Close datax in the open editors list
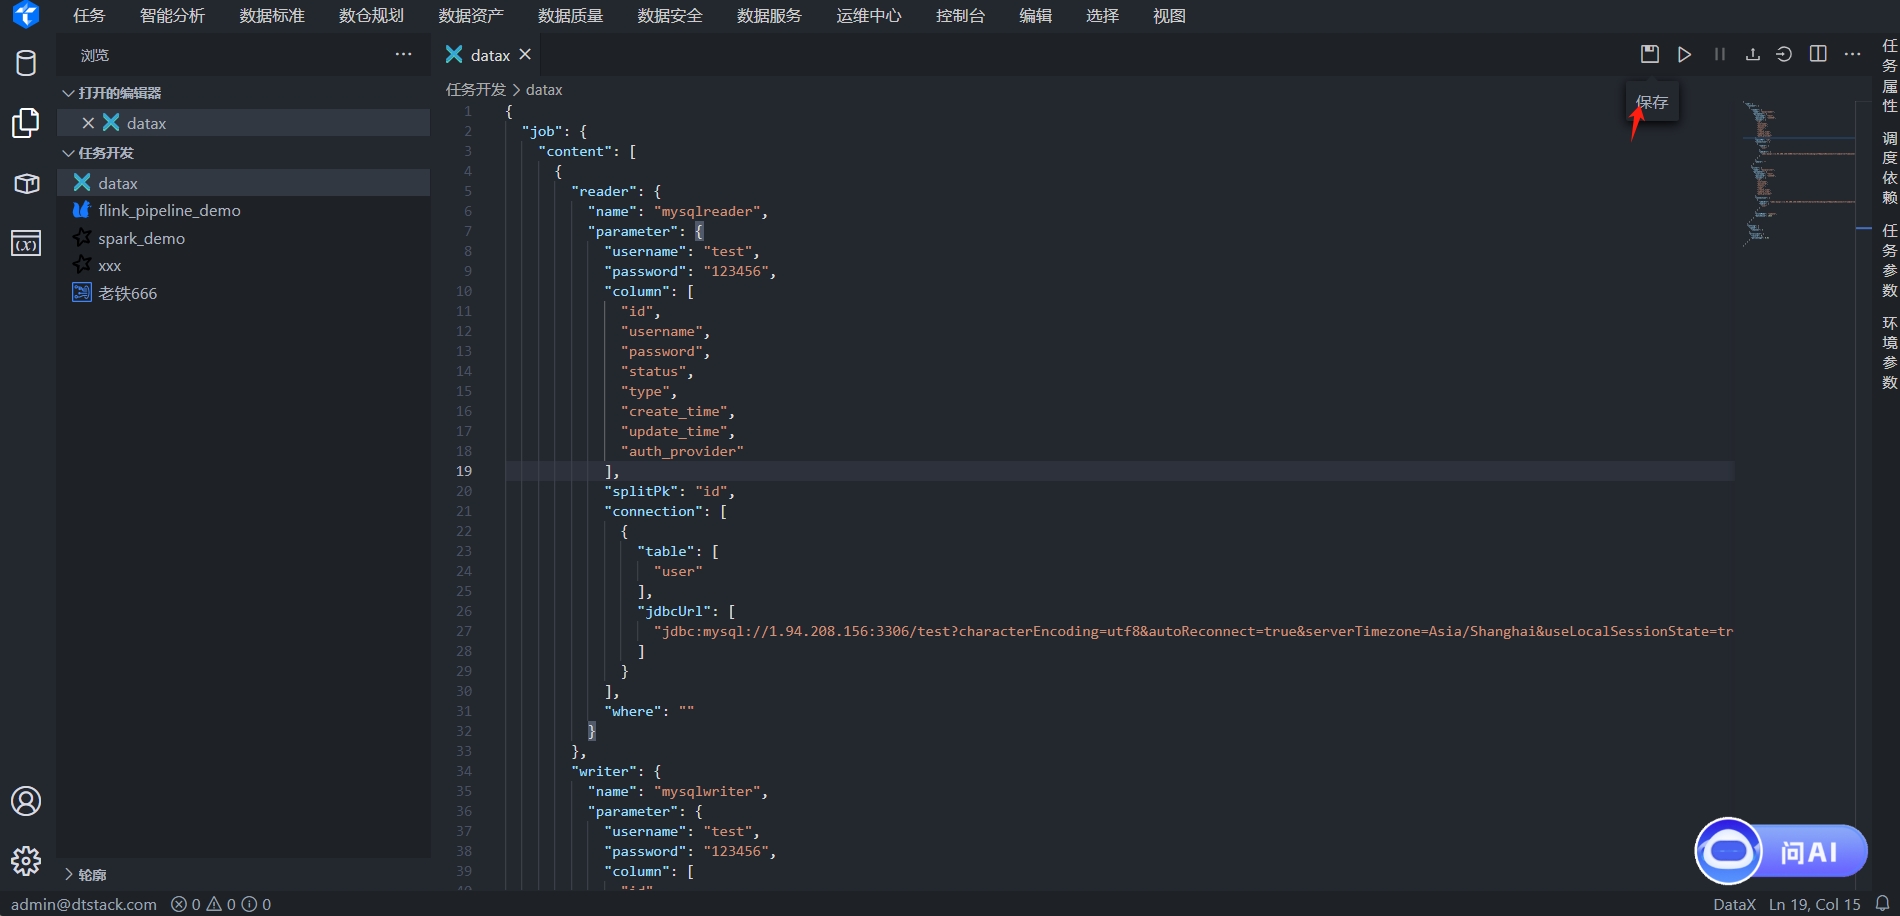 [88, 123]
